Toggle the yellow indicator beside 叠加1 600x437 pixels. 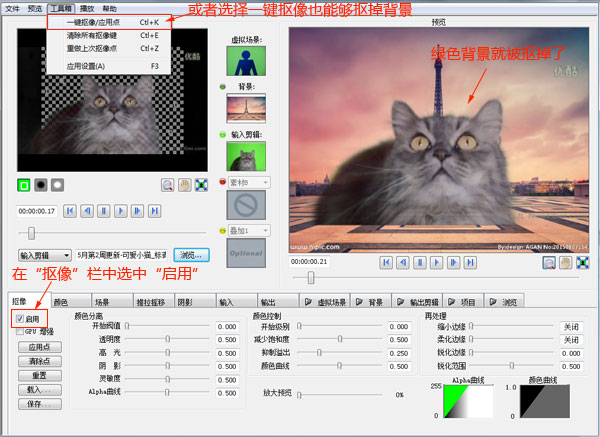[223, 231]
